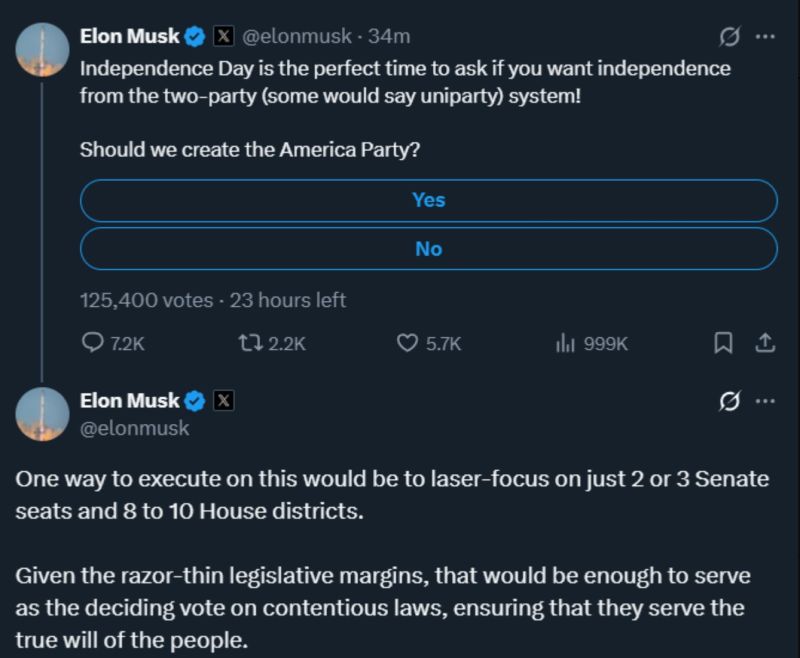
Task: Click the Elon Musk name on the second tweet
Action: (x=129, y=401)
